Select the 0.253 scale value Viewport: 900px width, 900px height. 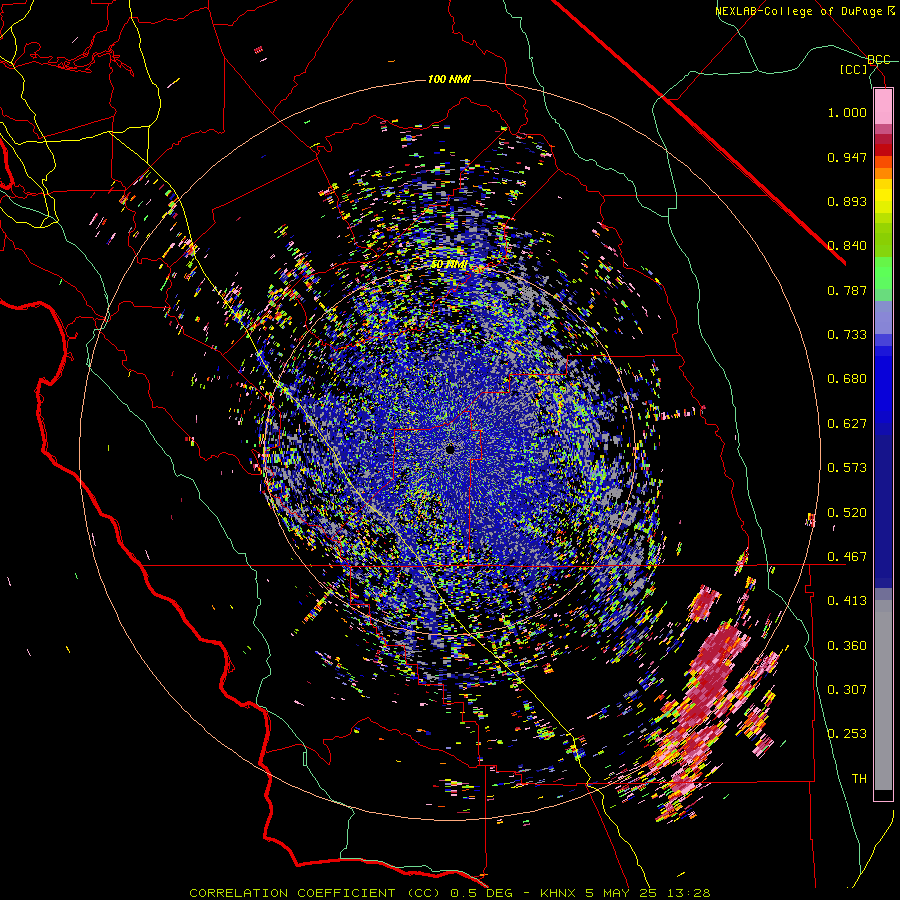(x=847, y=734)
